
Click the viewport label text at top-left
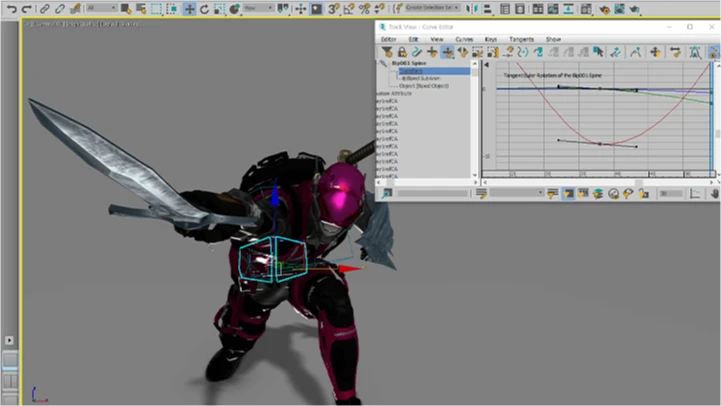point(84,23)
